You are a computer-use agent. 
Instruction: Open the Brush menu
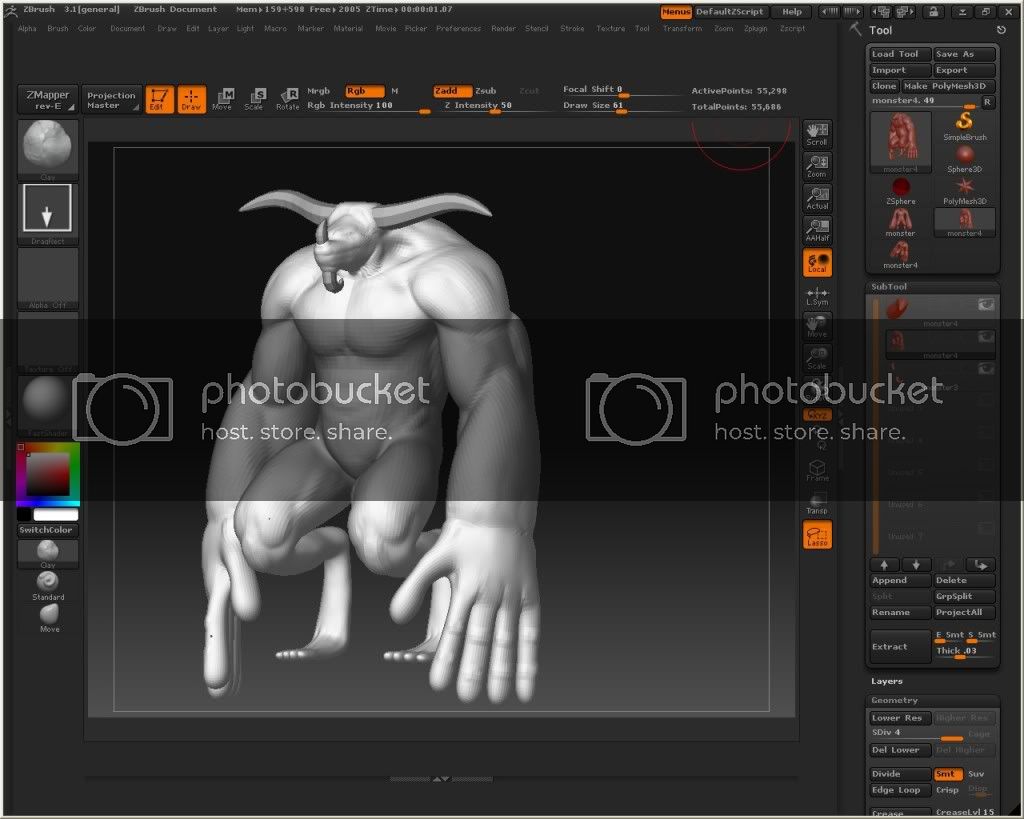coord(57,29)
